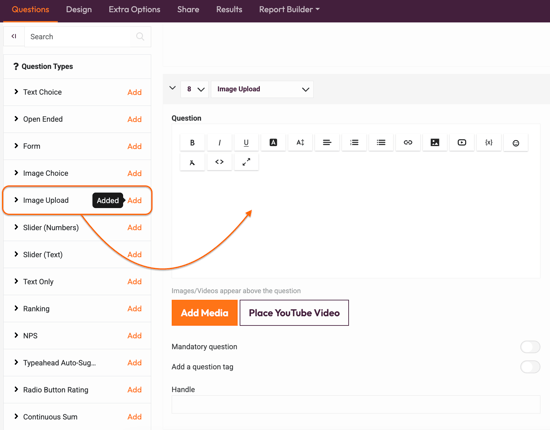This screenshot has width=550, height=430.
Task: Expand the Radio Button Rating question type
Action: coord(16,389)
